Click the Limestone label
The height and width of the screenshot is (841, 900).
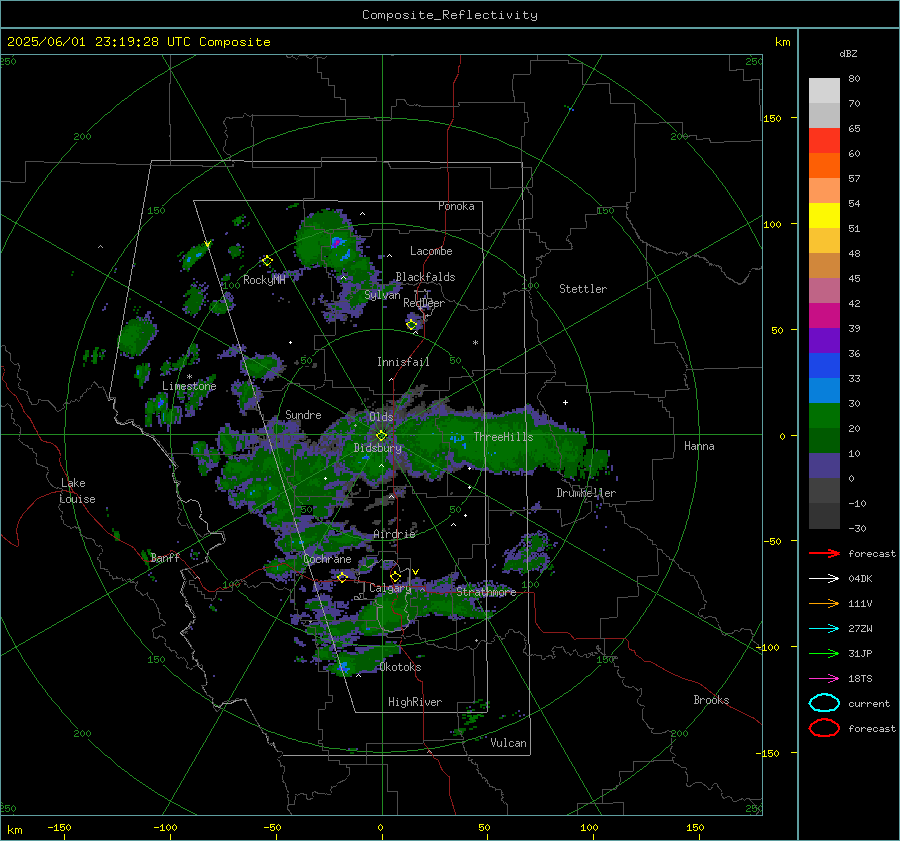(x=189, y=386)
